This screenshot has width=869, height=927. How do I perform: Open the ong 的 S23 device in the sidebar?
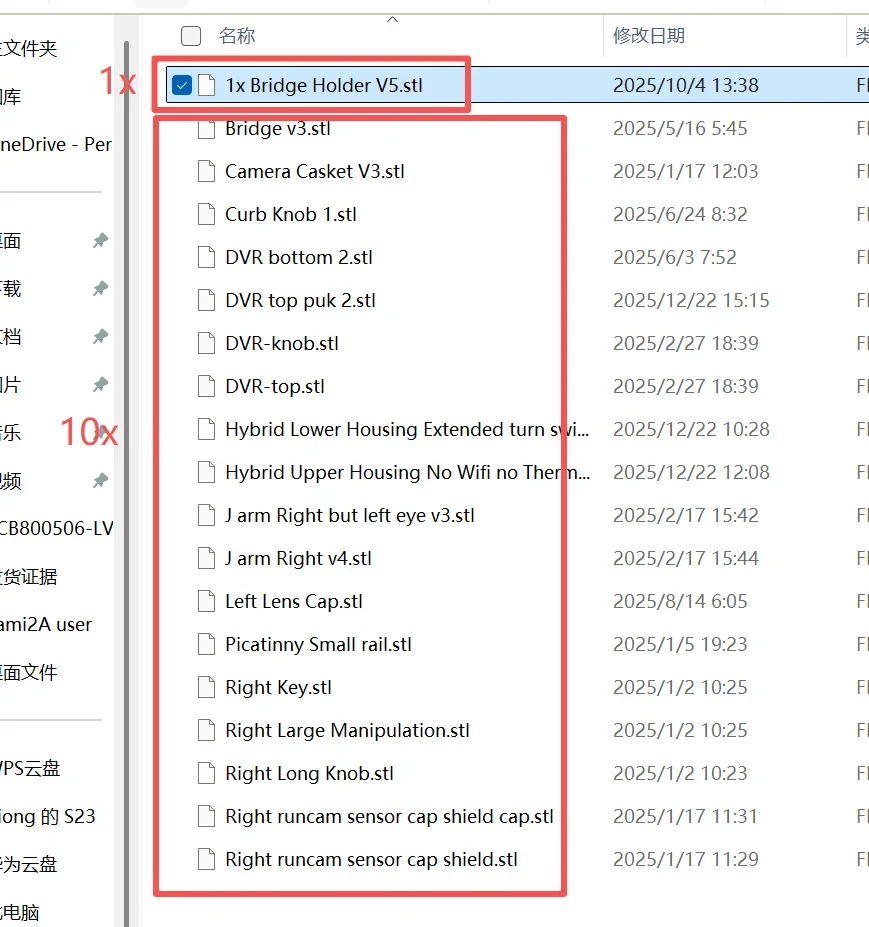coord(47,816)
